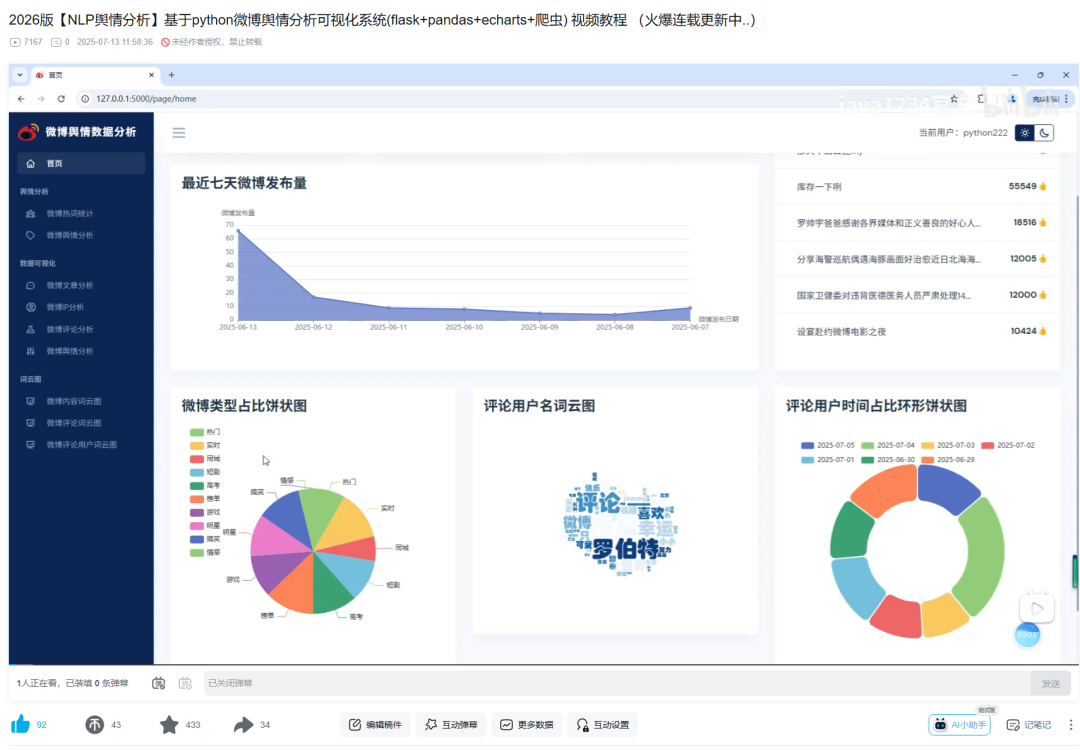Screen dimensions: 1080x750
Task: Click the 明星 legend color swatch
Action: 196,525
